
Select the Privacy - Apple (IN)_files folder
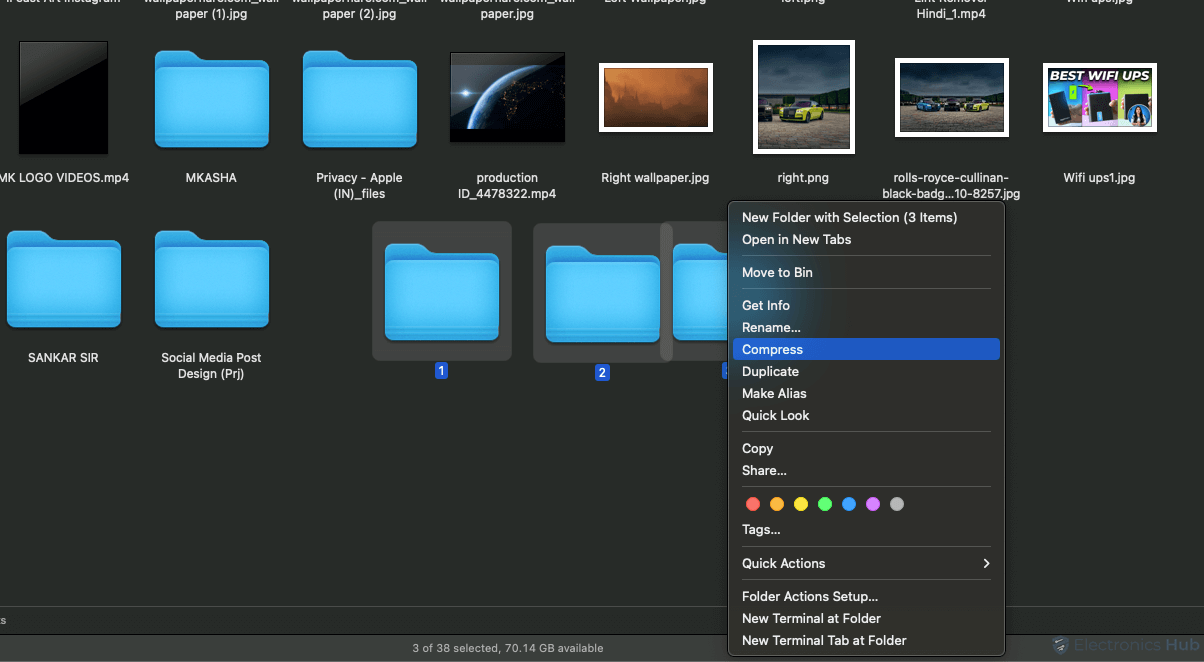[x=359, y=100]
